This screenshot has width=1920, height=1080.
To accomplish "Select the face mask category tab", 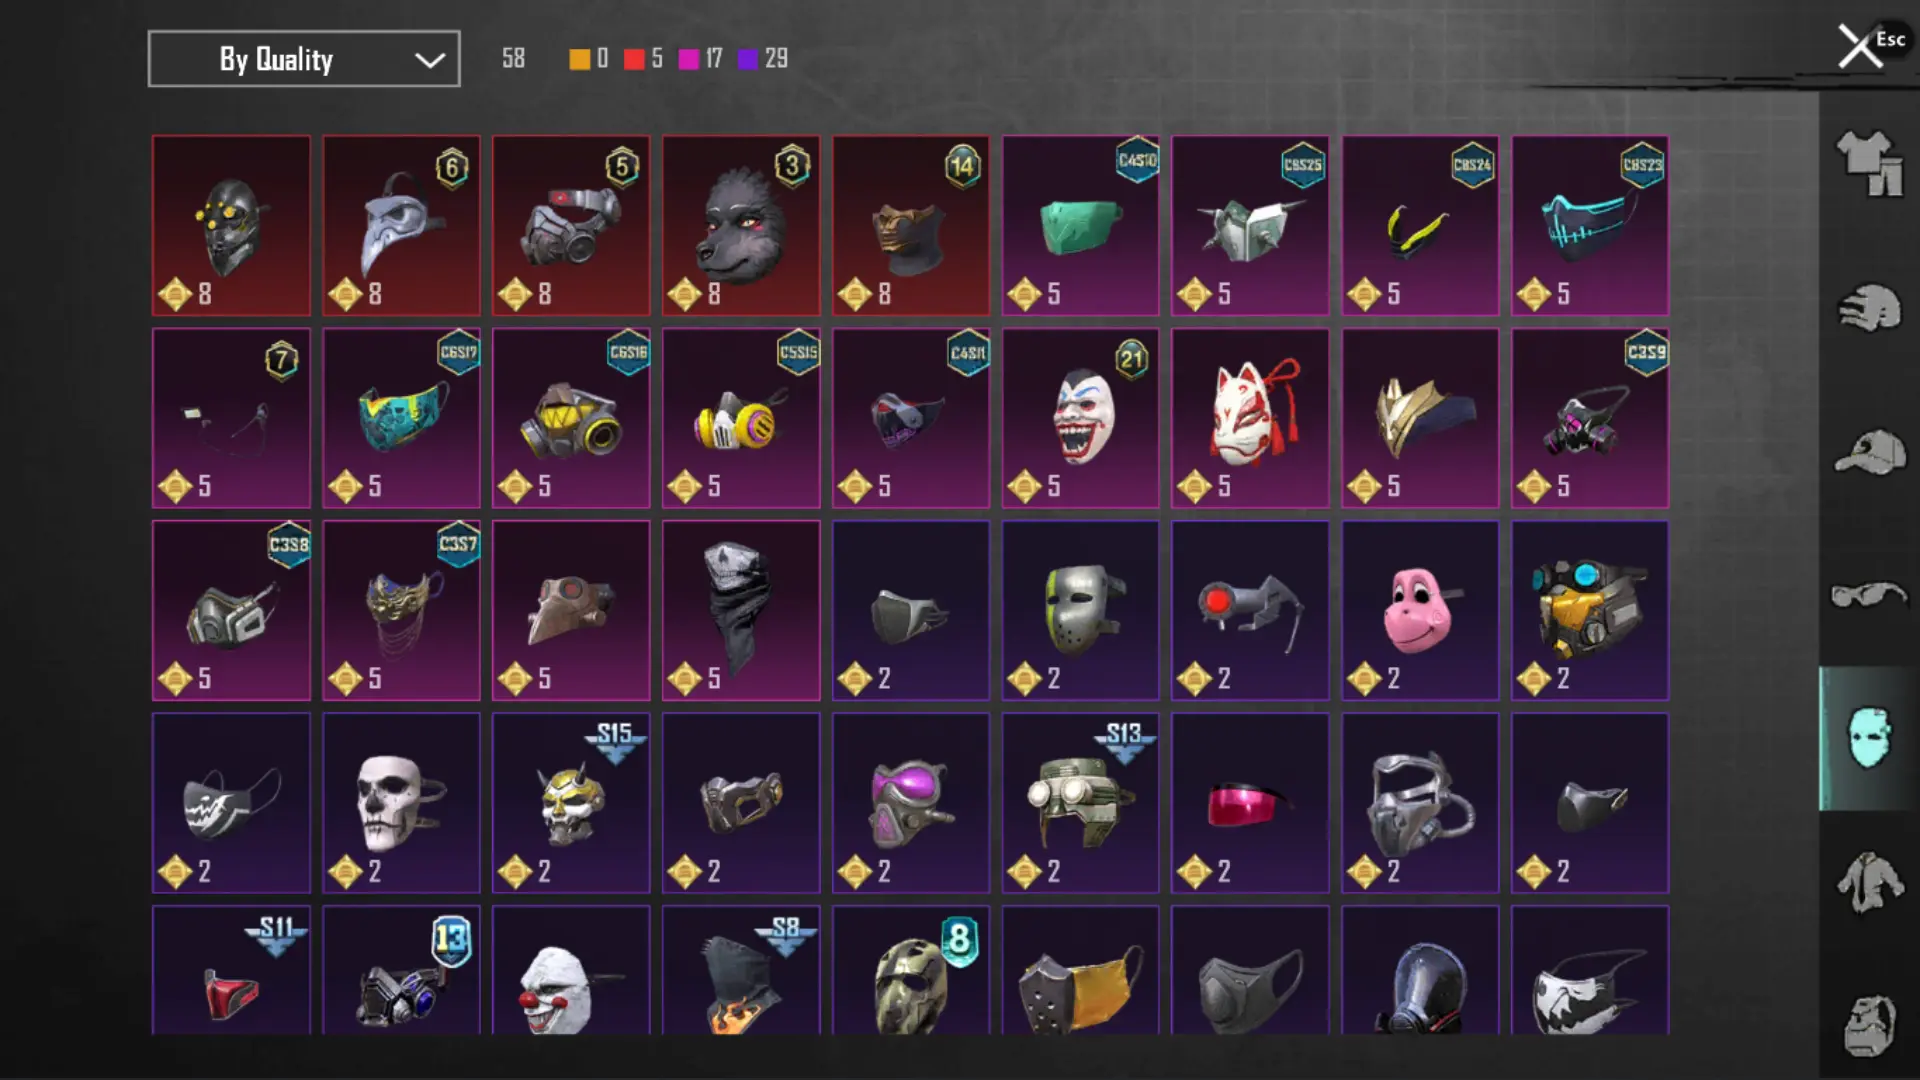I will point(1869,738).
